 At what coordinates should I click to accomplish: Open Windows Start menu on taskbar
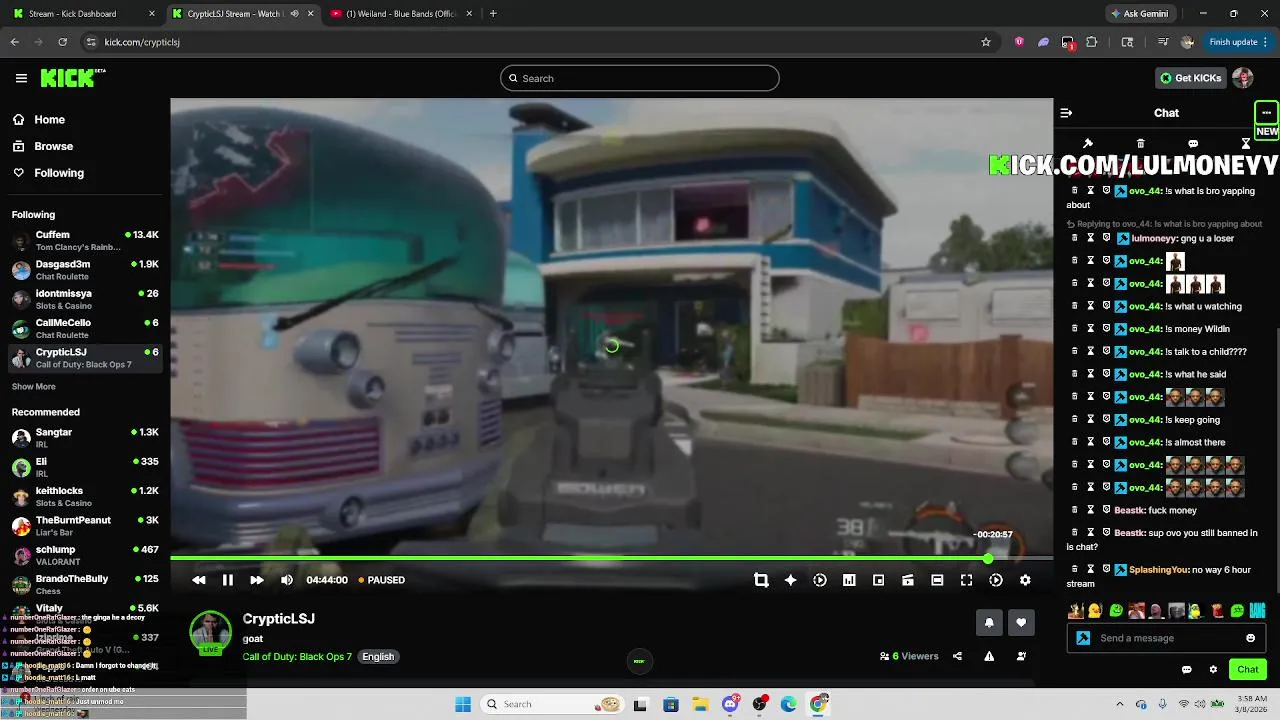tap(463, 704)
